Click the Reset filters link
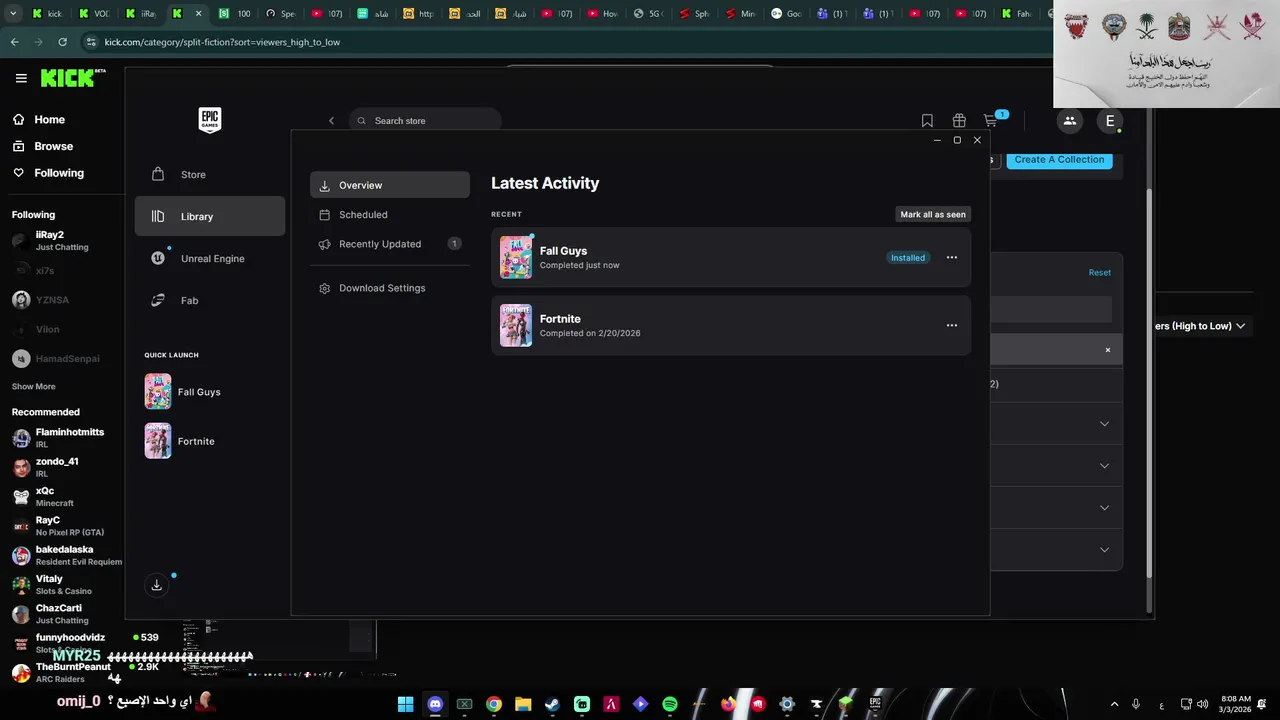The width and height of the screenshot is (1280, 720). coord(1099,272)
